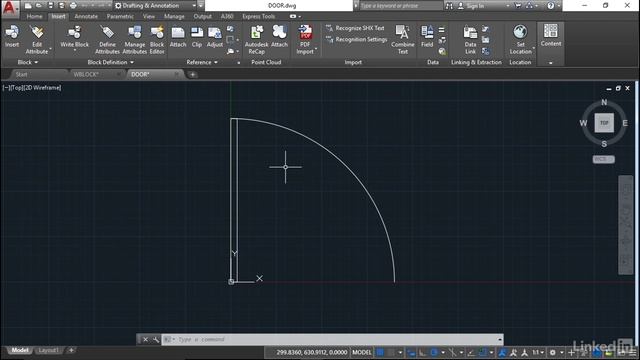Open the Drafting & Annotation workspace dropdown

point(155,6)
